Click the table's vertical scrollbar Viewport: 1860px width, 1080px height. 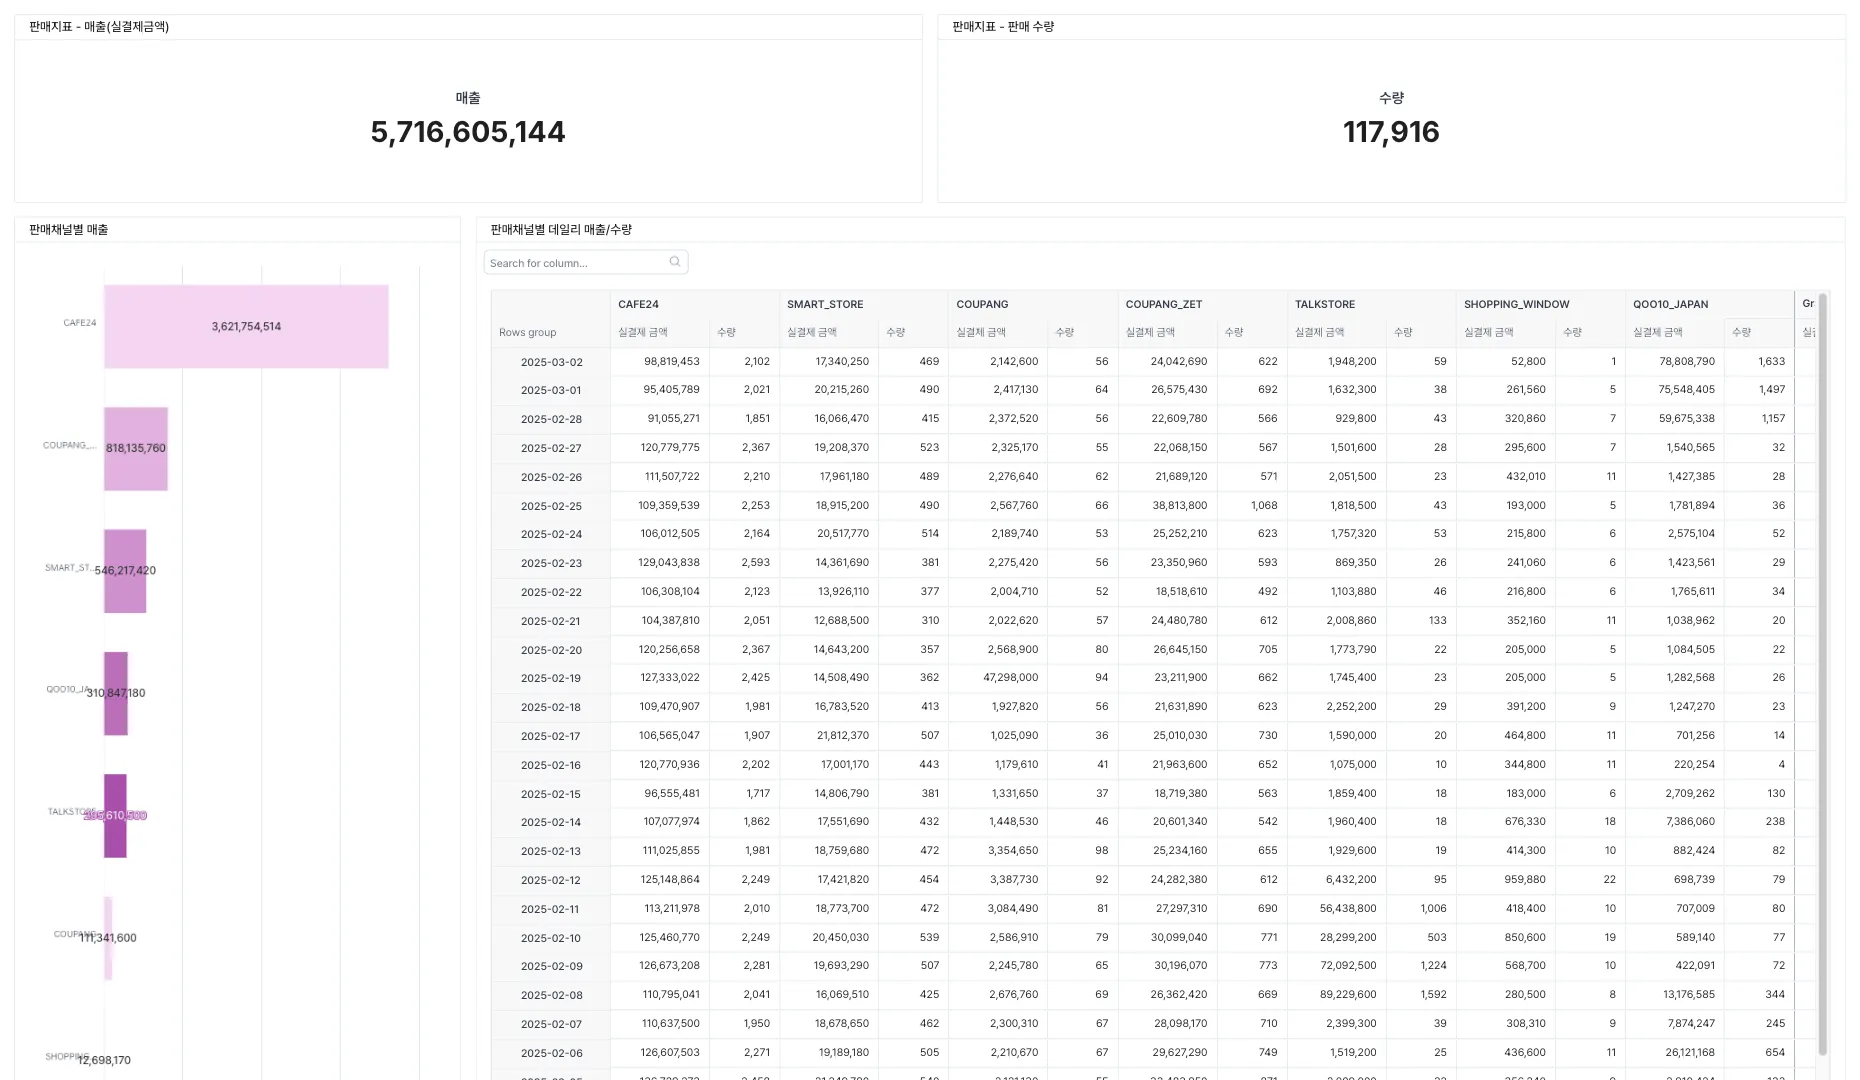[x=1823, y=670]
